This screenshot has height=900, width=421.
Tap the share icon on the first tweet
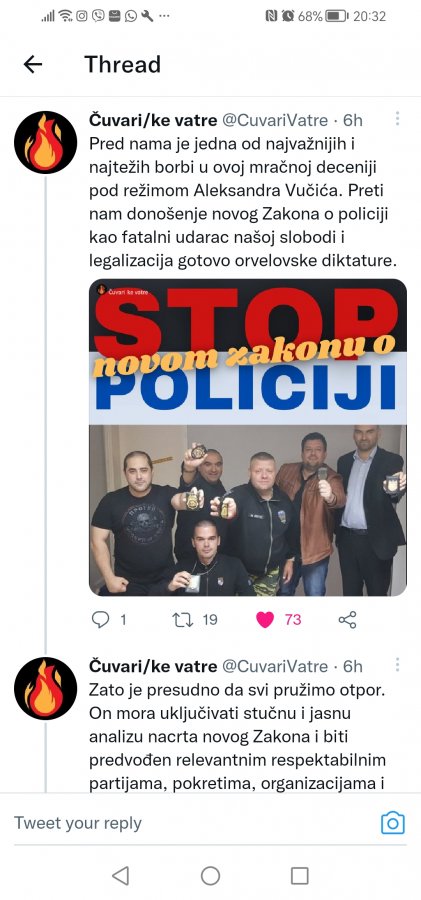click(x=347, y=620)
